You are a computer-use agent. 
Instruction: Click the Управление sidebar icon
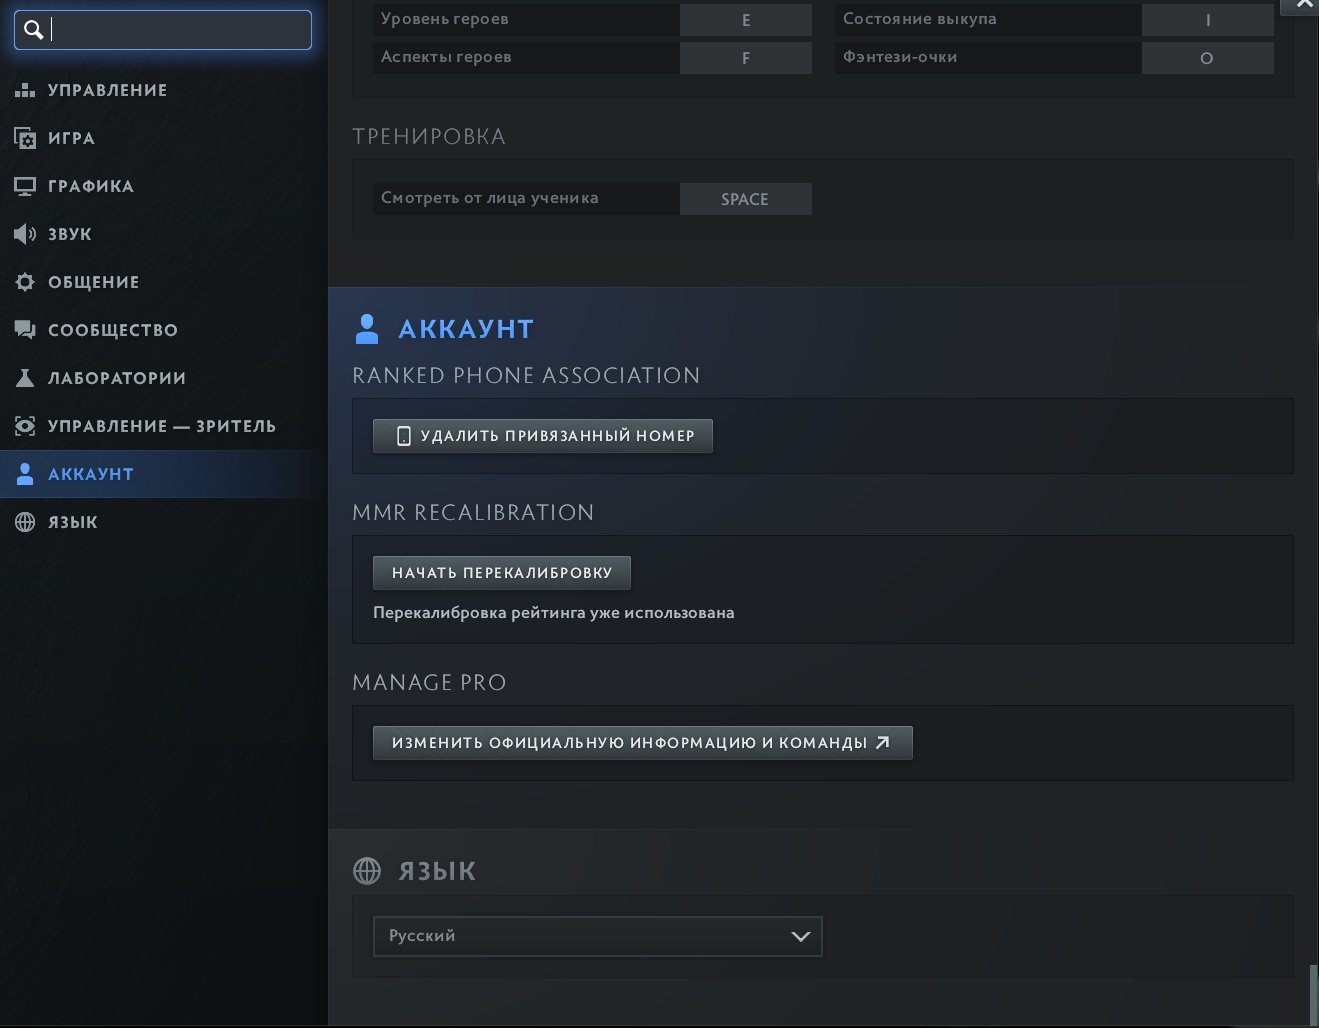point(25,90)
